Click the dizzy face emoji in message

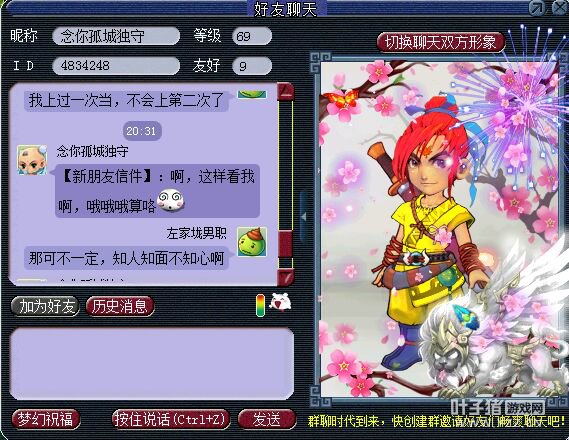point(171,200)
